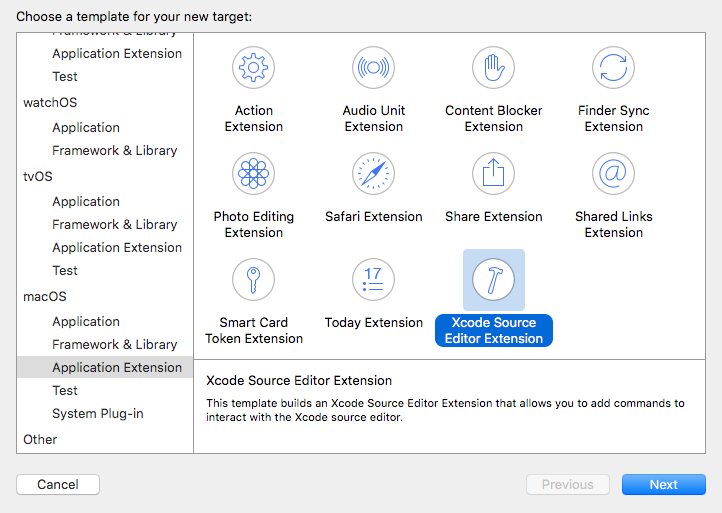Select Application under macOS
722x513 pixels.
pos(86,321)
